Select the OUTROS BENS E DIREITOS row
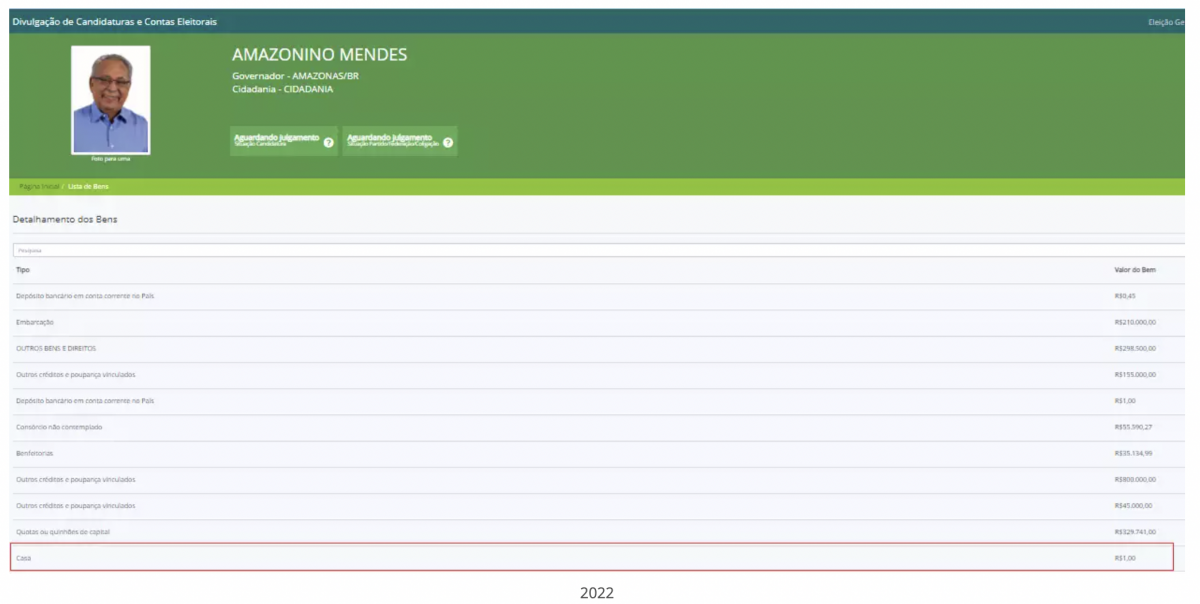This screenshot has height=604, width=1200. pyautogui.click(x=56, y=348)
